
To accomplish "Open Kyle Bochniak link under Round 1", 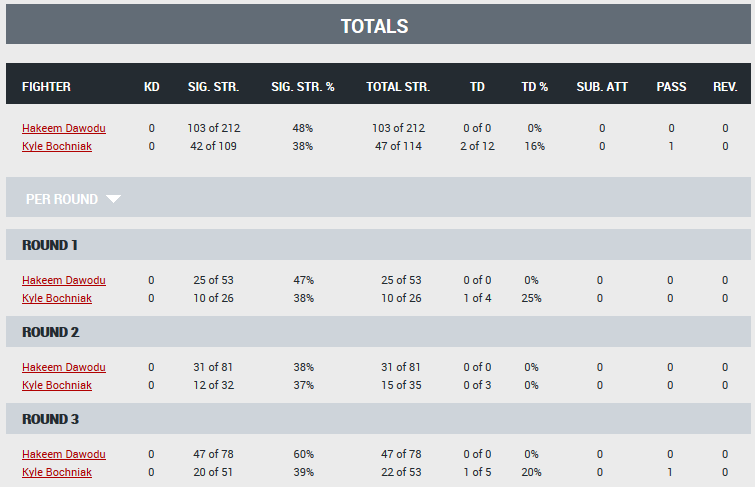I will 57,298.
